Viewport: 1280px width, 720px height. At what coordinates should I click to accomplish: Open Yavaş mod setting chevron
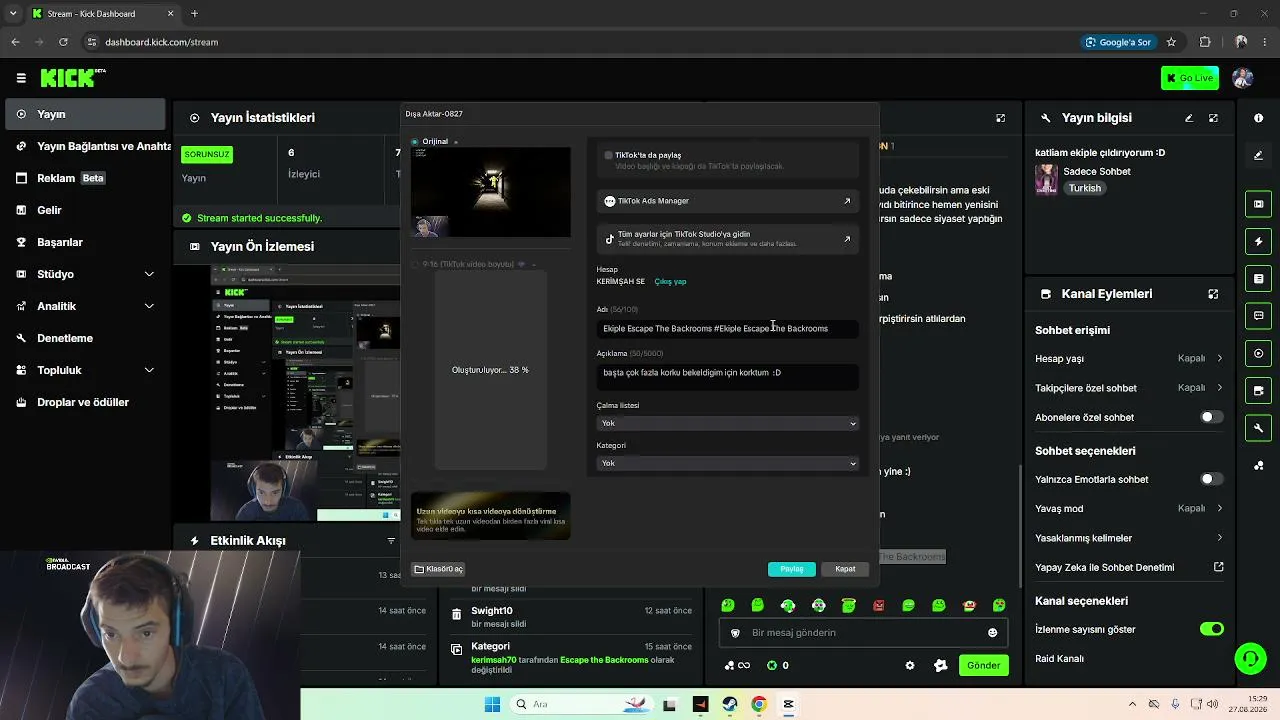pyautogui.click(x=1219, y=508)
